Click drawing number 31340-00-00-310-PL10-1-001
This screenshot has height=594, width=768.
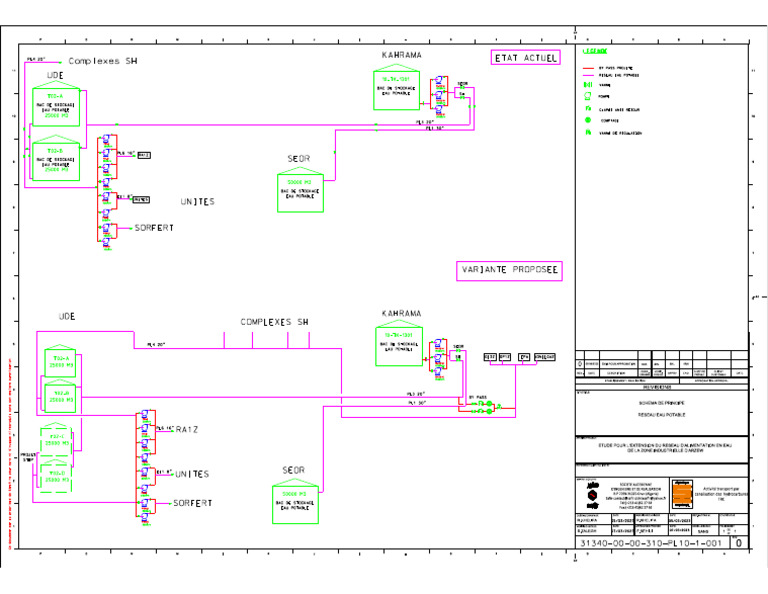651,543
